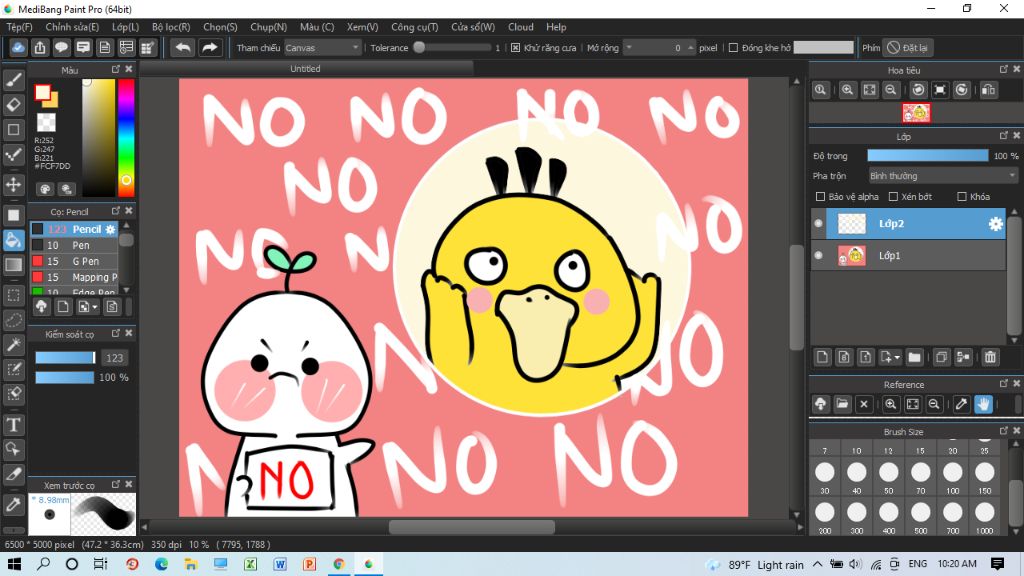This screenshot has height=576, width=1024.
Task: Show hidden system tray icons chevron
Action: coord(818,564)
